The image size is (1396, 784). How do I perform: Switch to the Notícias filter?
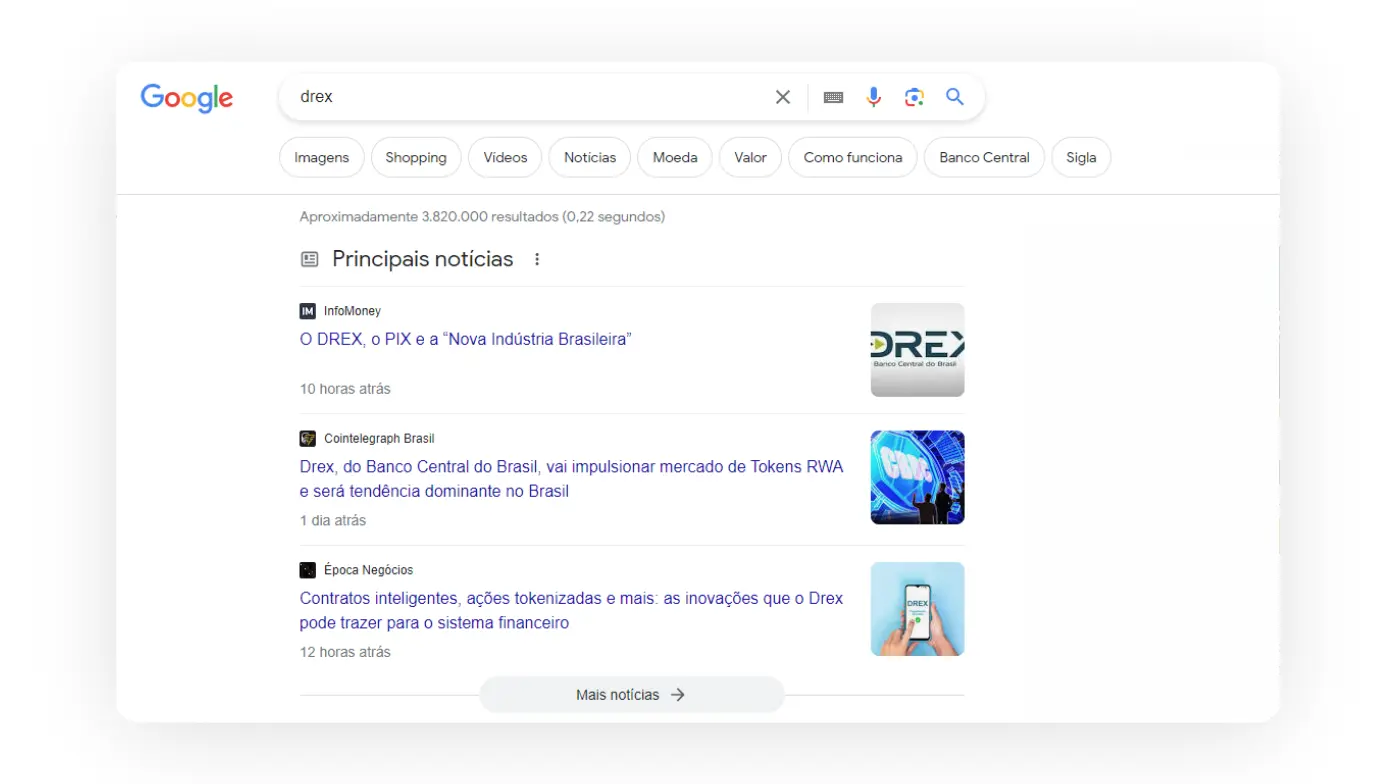point(589,157)
